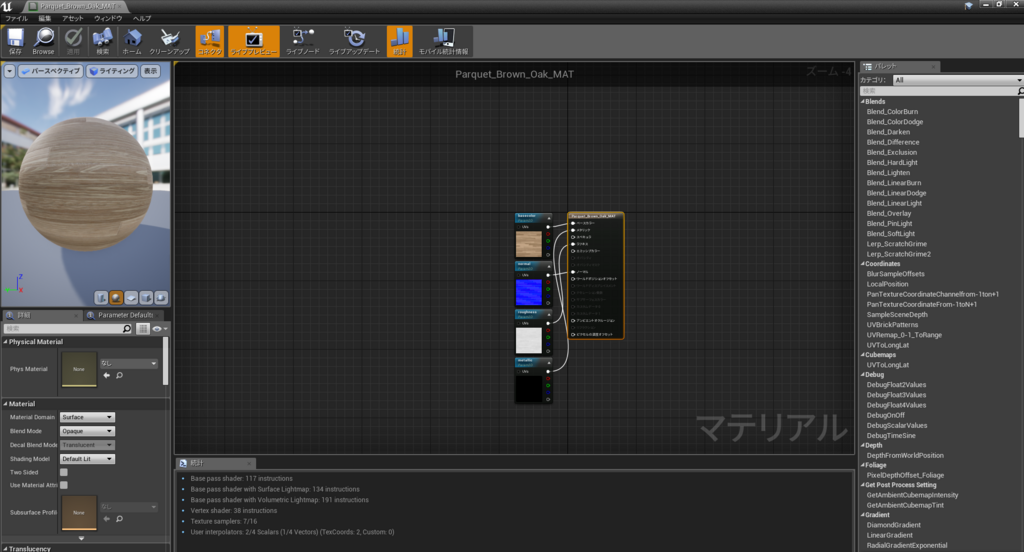Screen dimensions: 1024x552
Task: Enable the Two Sided checkbox
Action: [64, 472]
